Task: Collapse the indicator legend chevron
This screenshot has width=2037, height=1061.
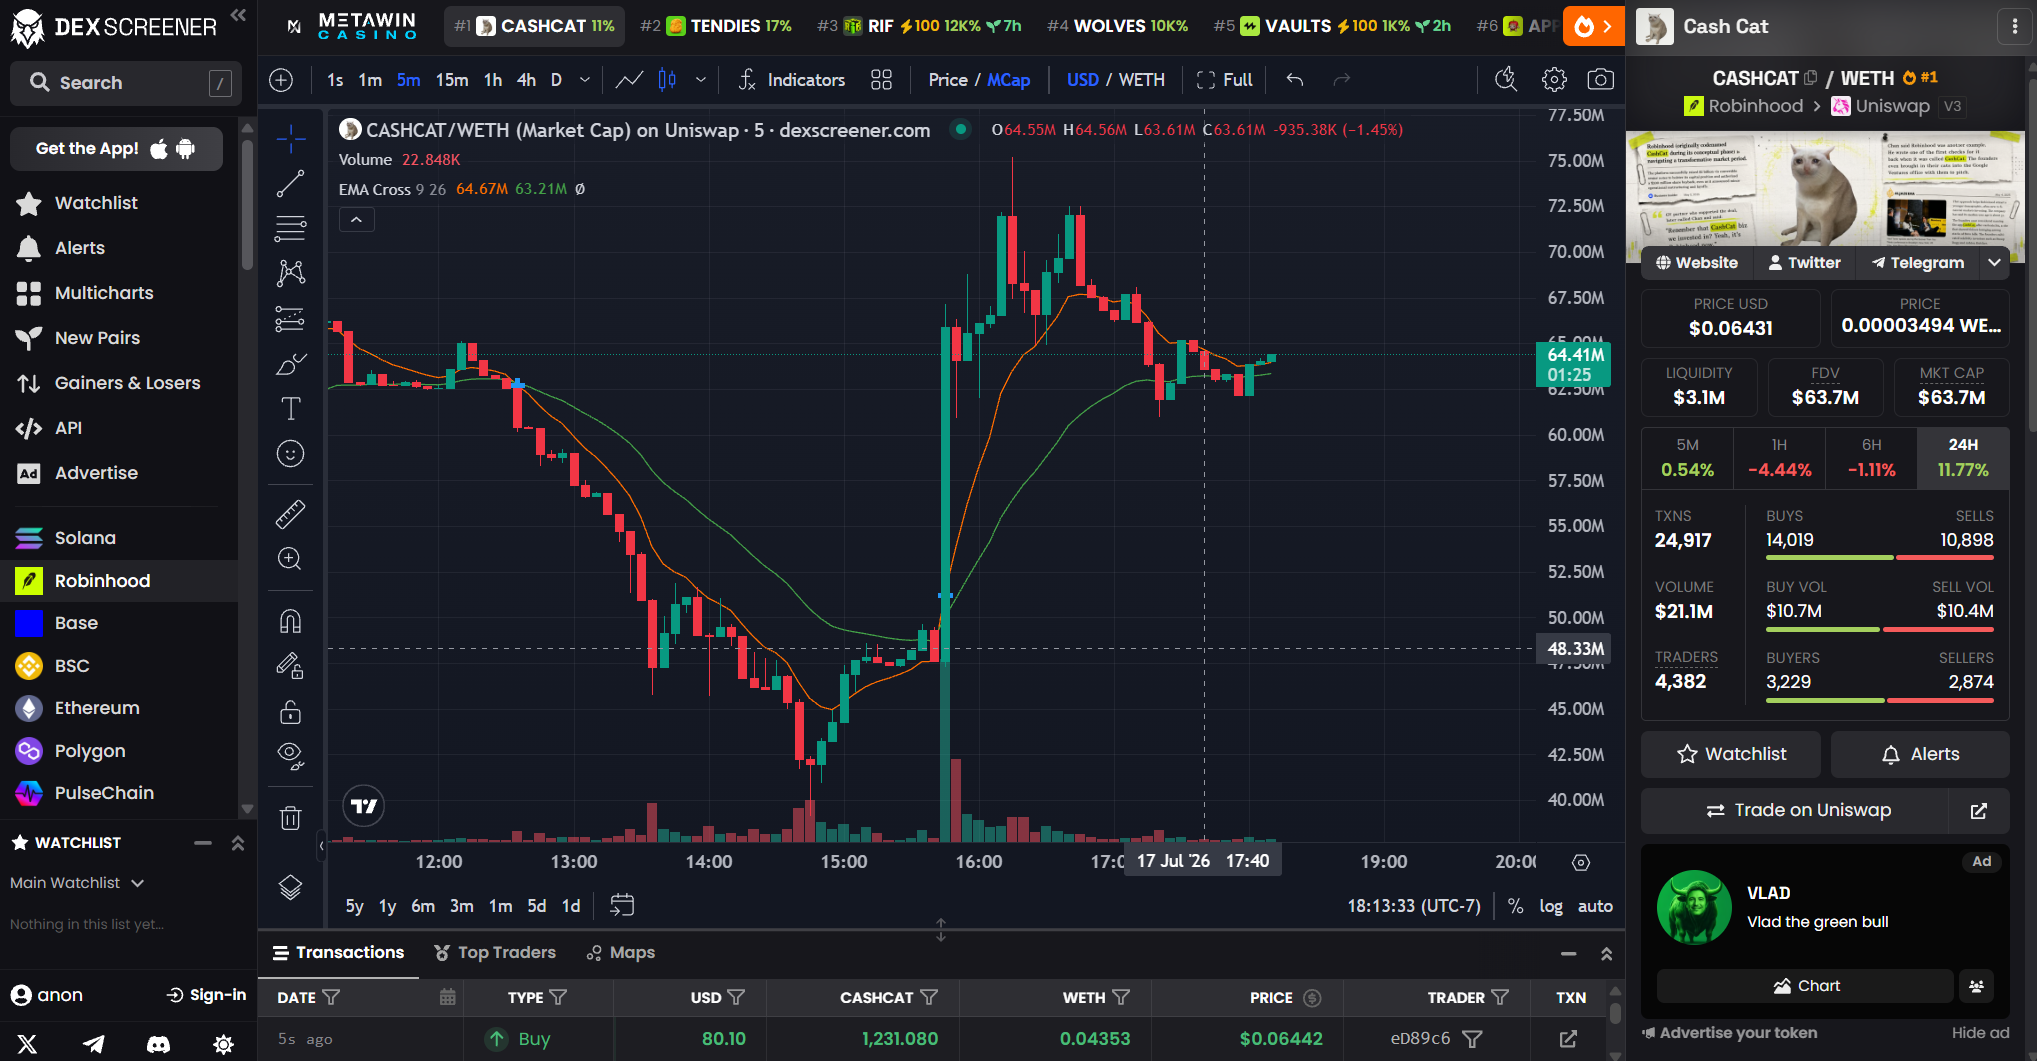Action: (357, 220)
